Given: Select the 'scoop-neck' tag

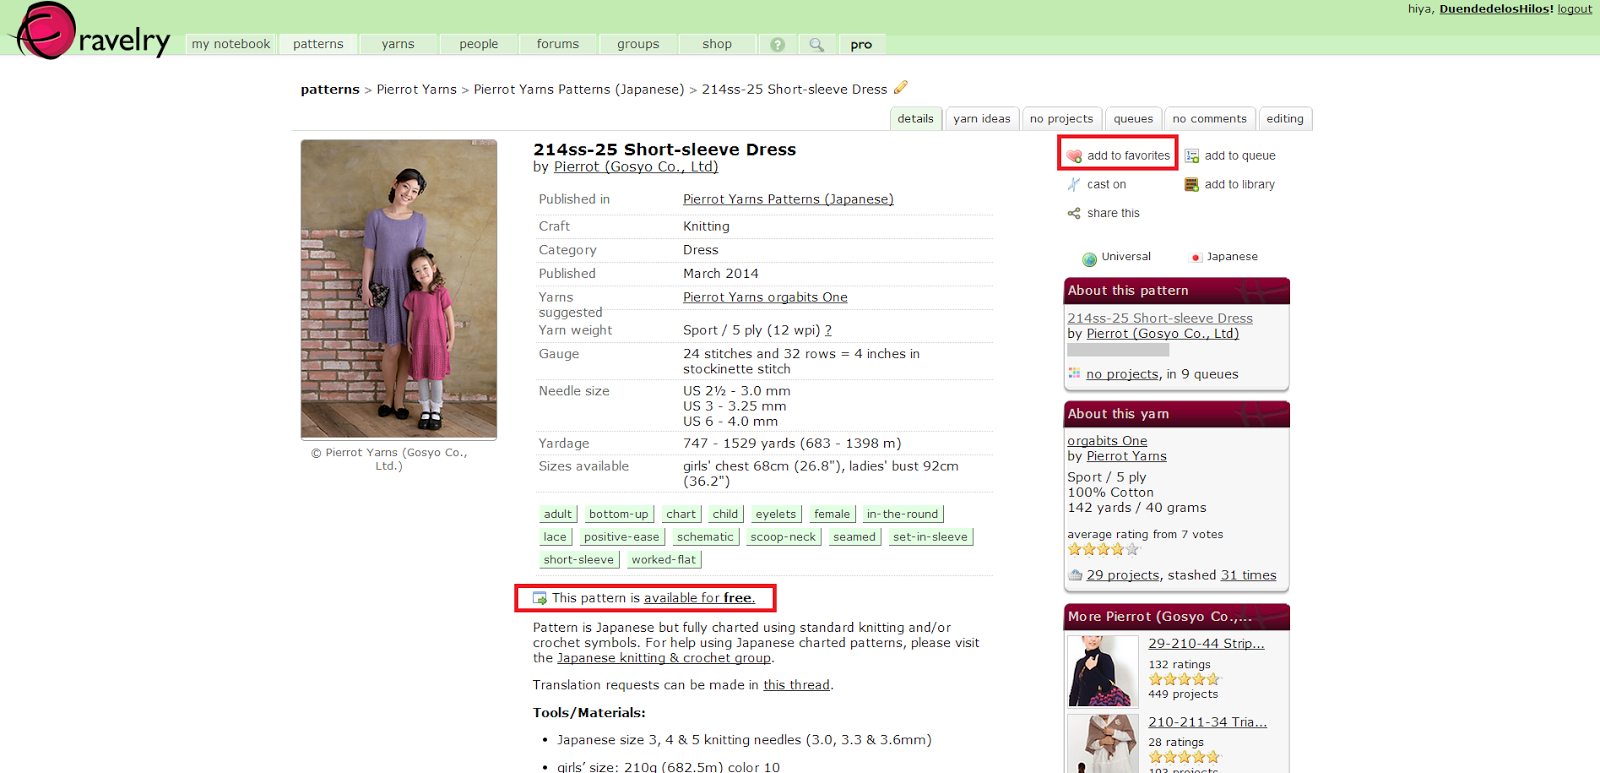Looking at the screenshot, I should coord(783,537).
